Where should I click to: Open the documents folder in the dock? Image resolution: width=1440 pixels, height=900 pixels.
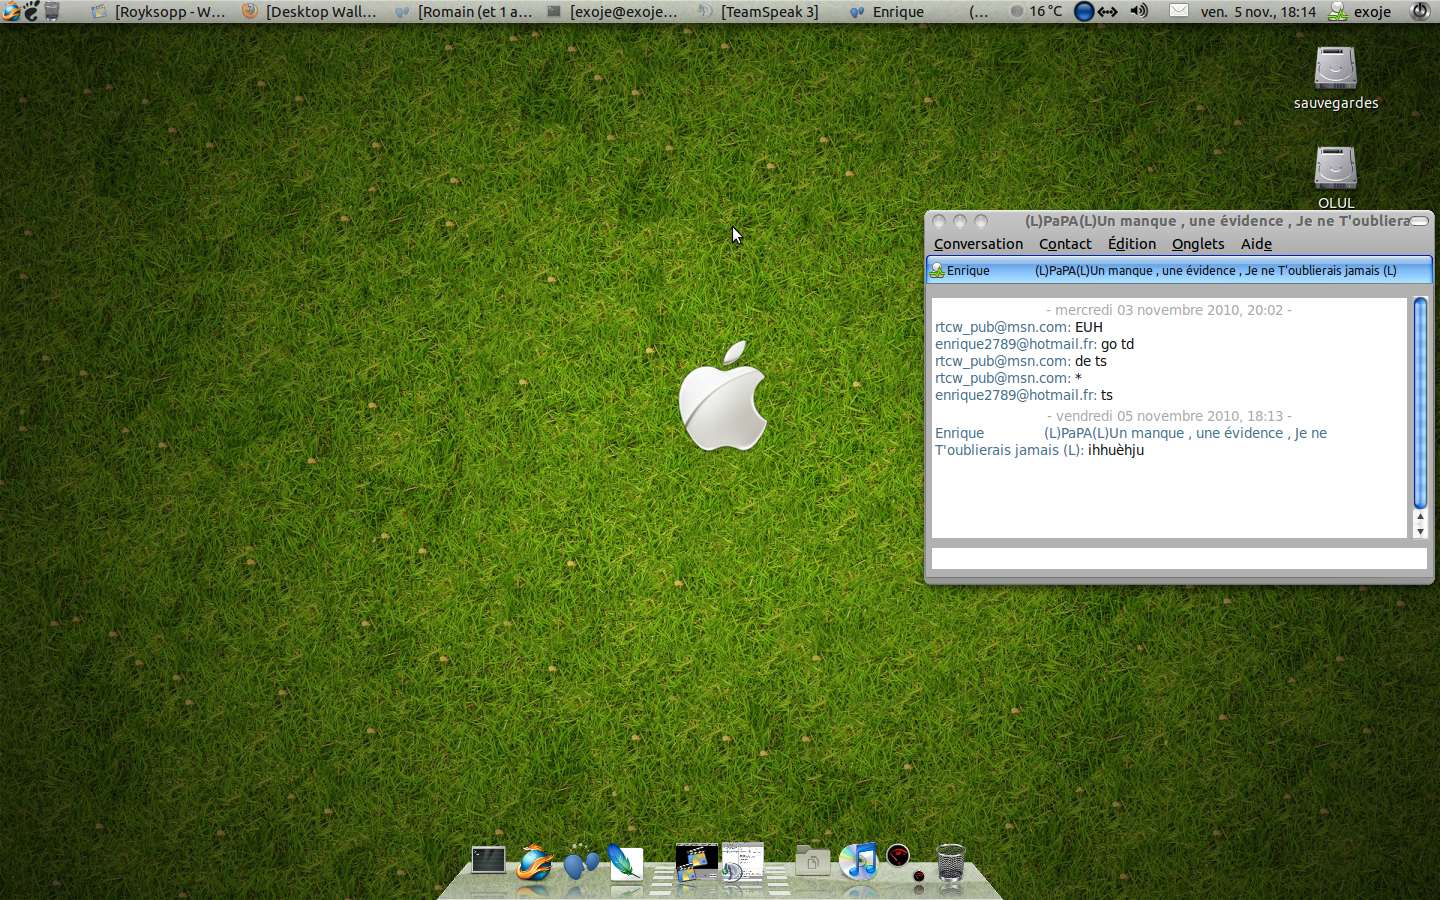pyautogui.click(x=812, y=860)
